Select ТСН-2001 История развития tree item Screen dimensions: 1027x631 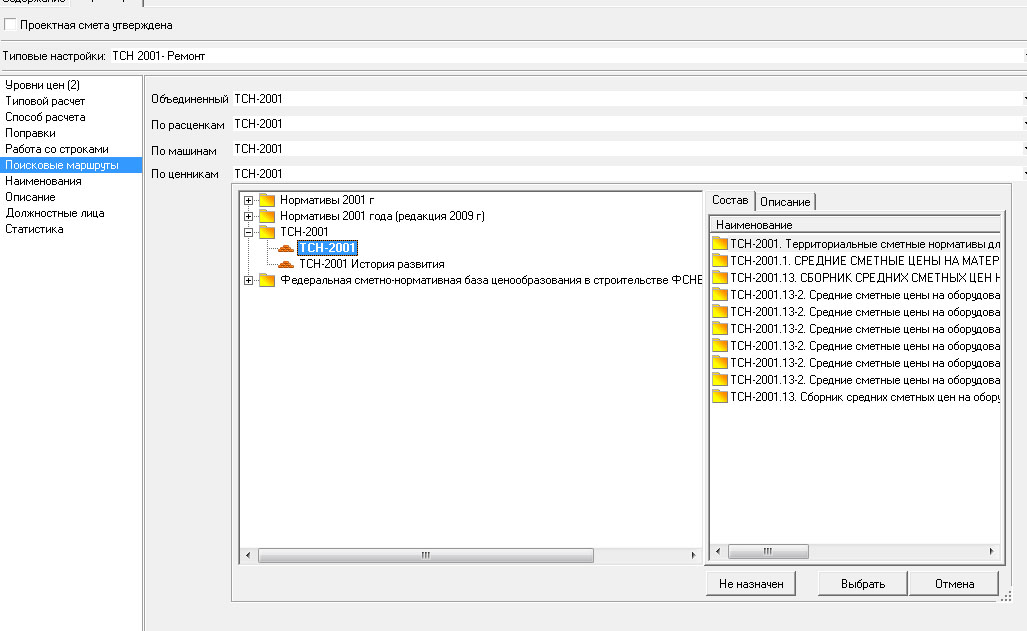[x=371, y=264]
